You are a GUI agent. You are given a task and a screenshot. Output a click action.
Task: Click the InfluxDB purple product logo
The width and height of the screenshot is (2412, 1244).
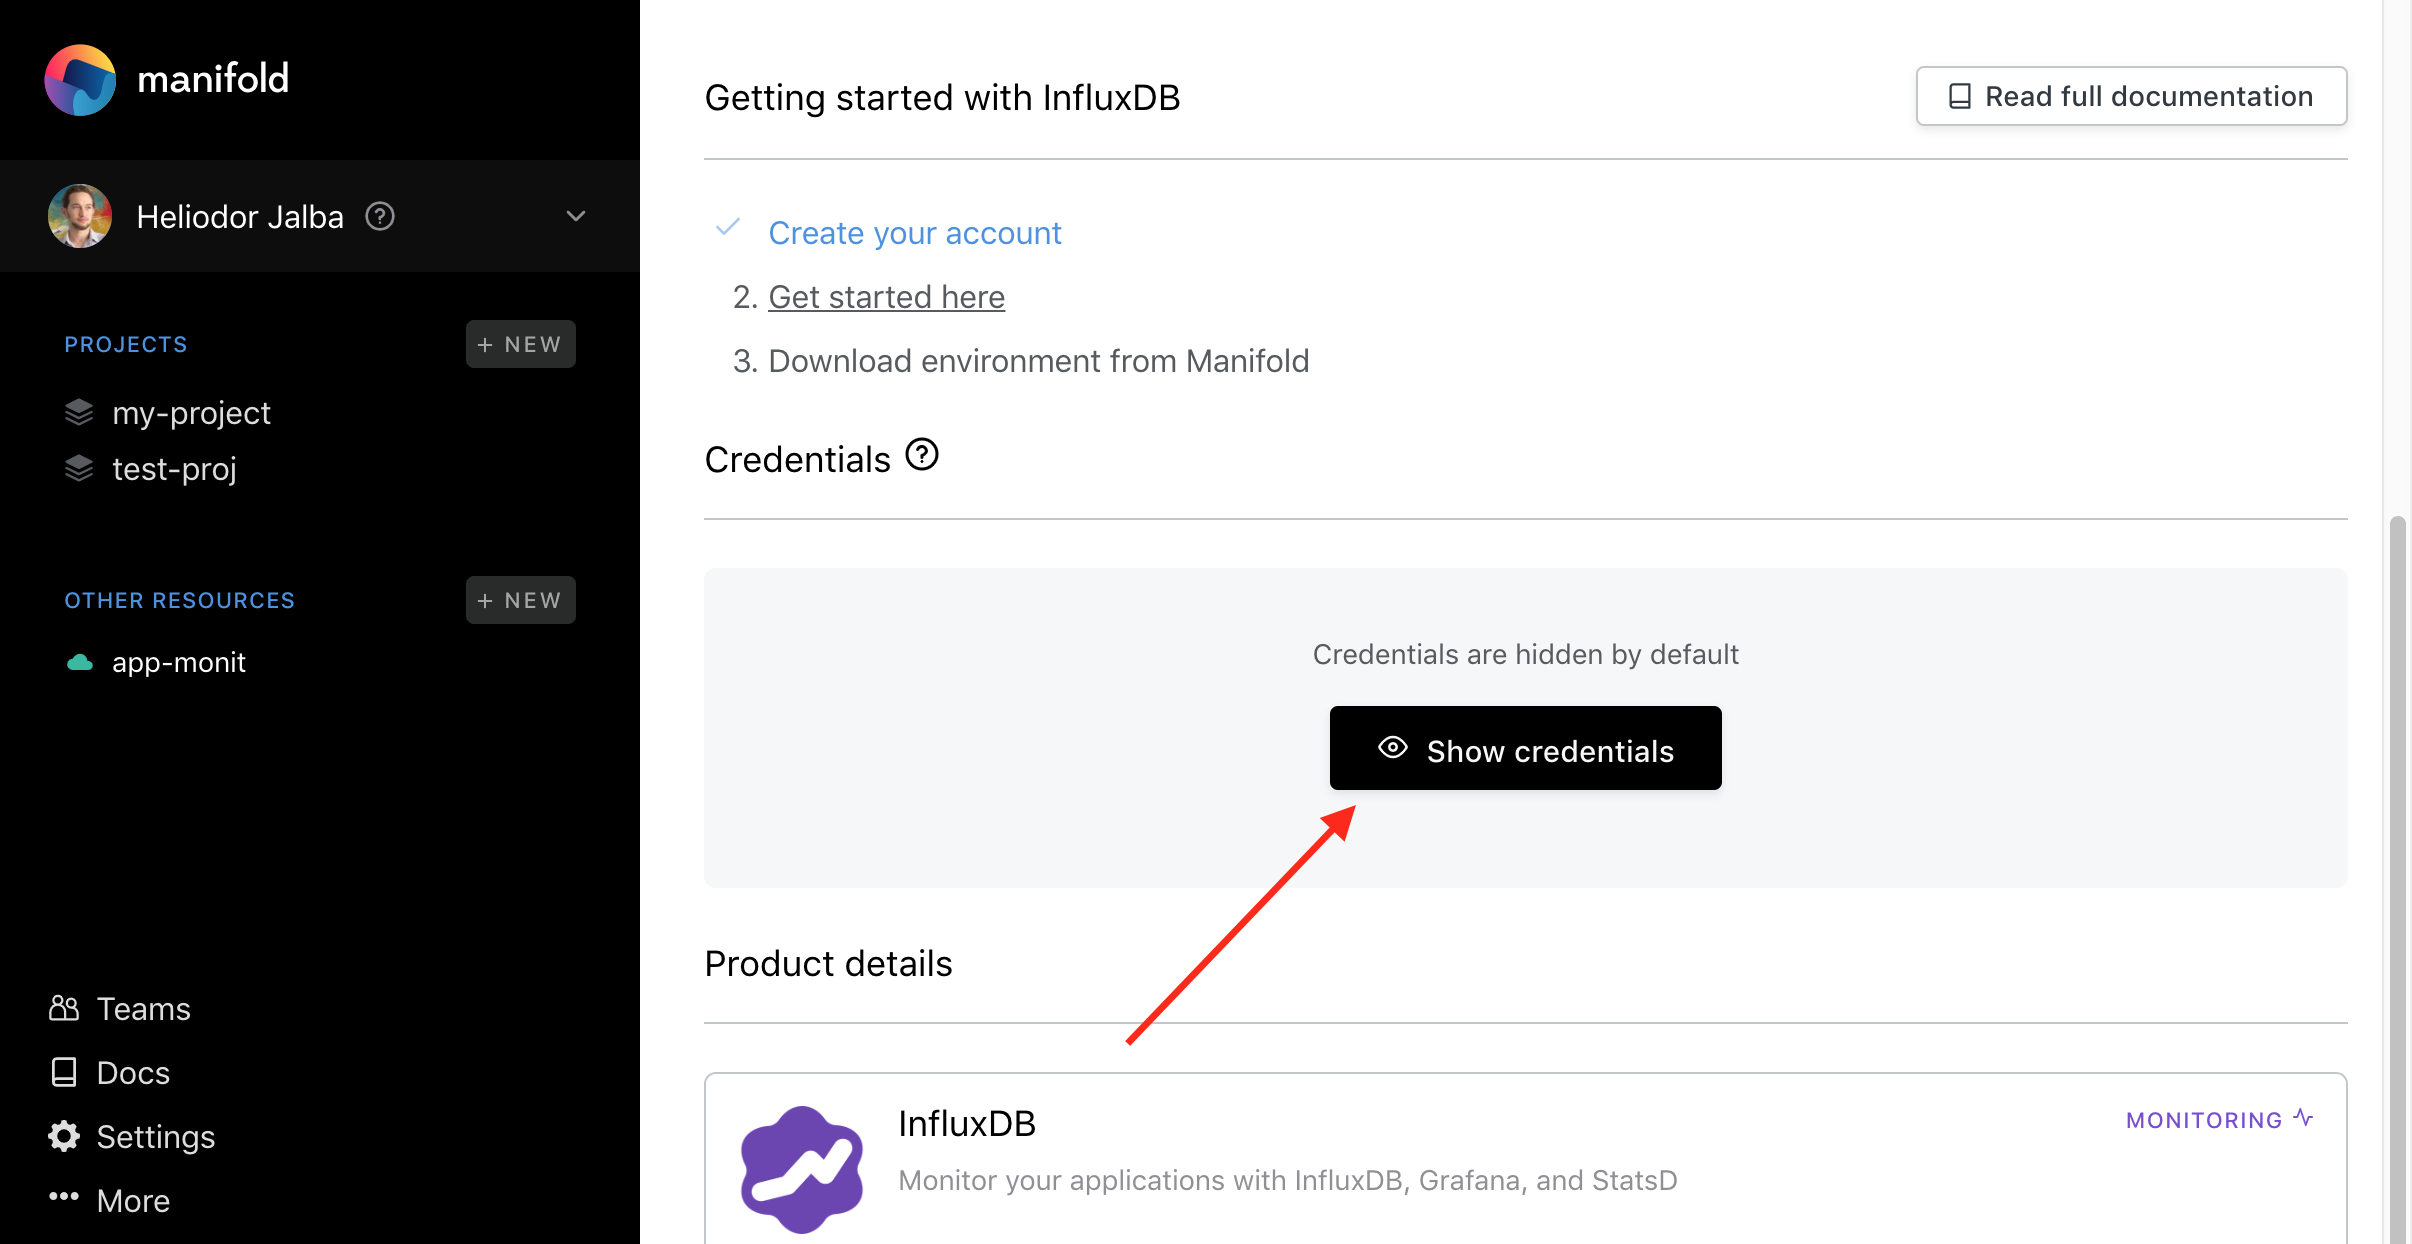(x=802, y=1168)
